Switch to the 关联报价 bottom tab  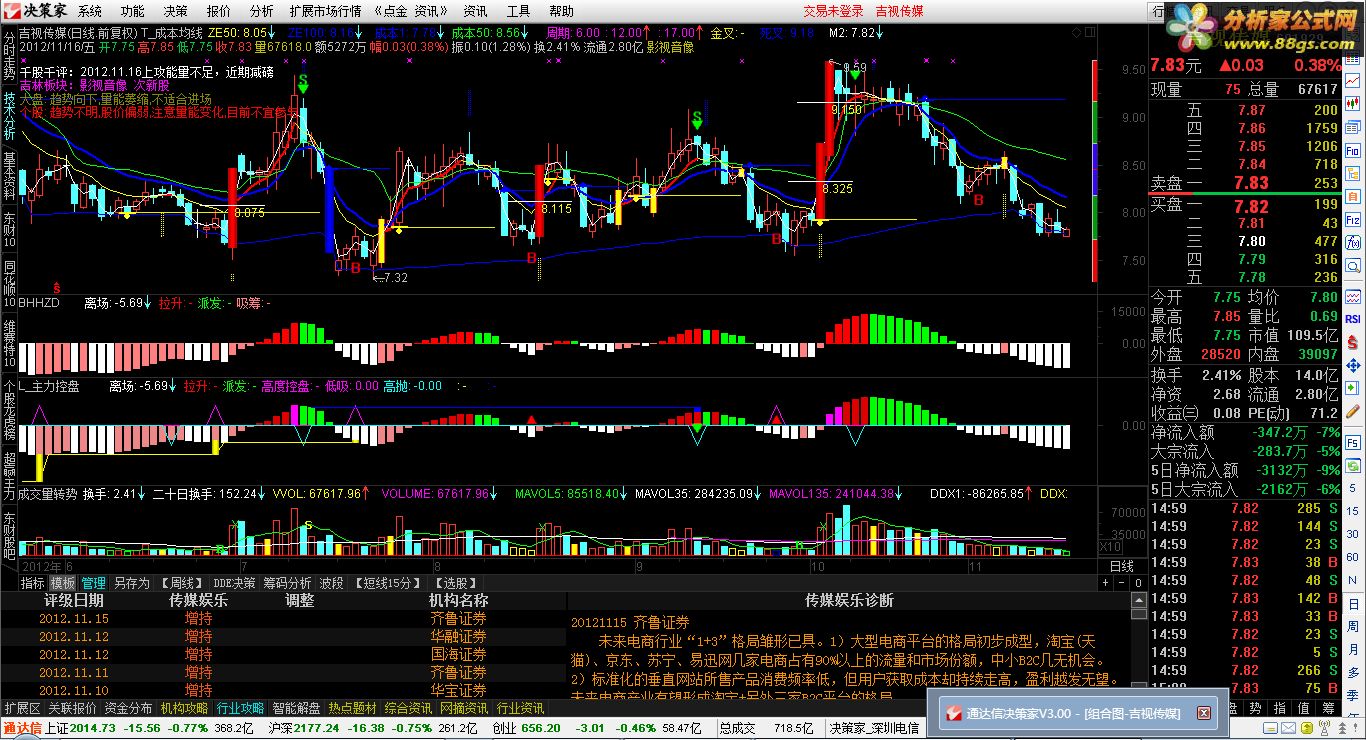73,708
